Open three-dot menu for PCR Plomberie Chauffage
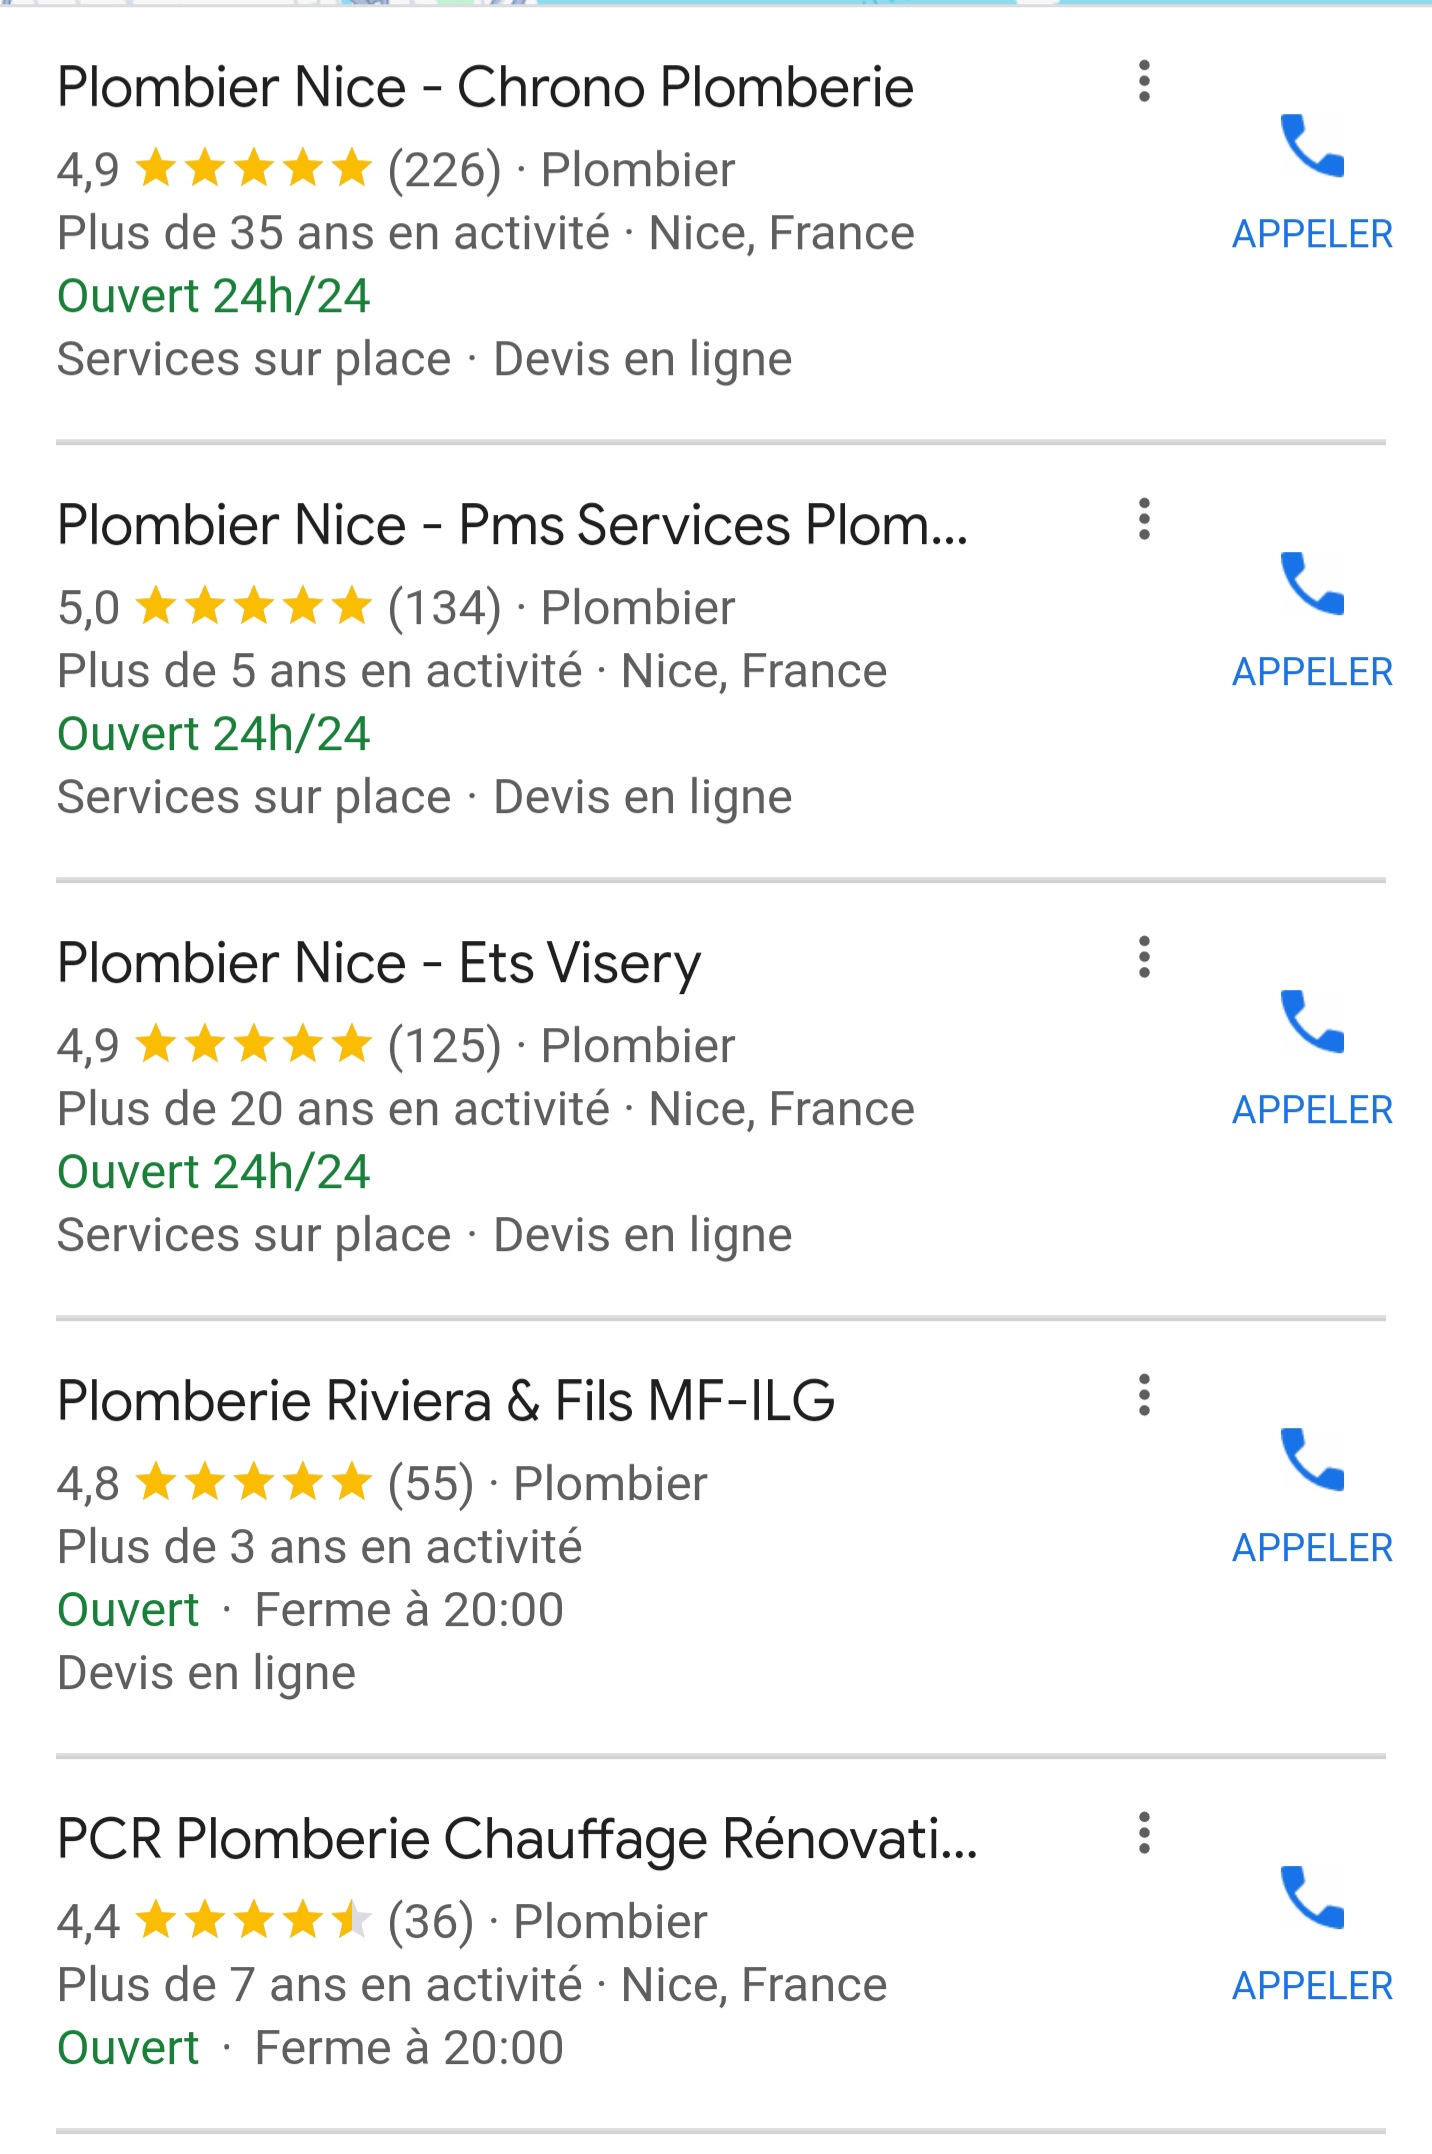 click(1145, 1834)
